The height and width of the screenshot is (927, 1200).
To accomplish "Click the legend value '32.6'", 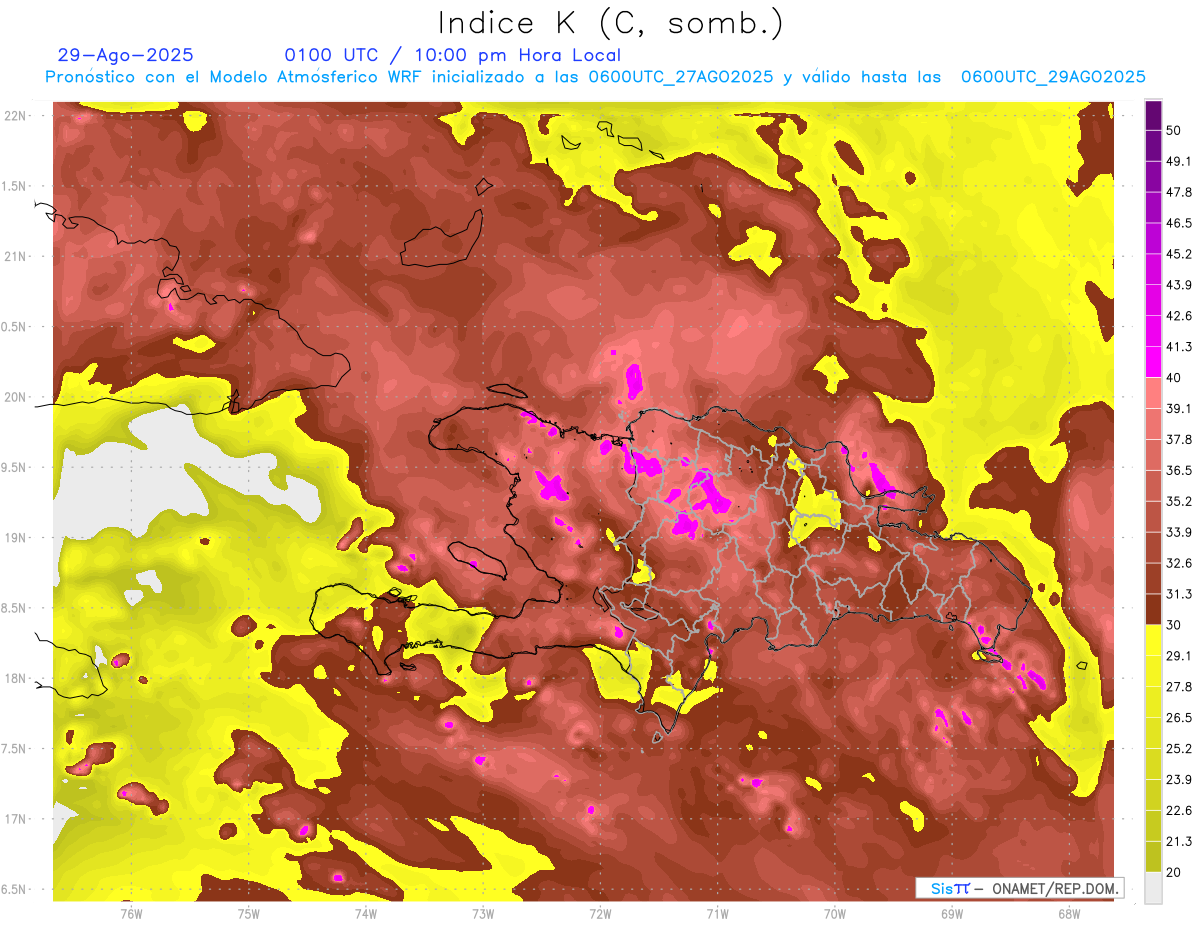I will tap(1178, 563).
